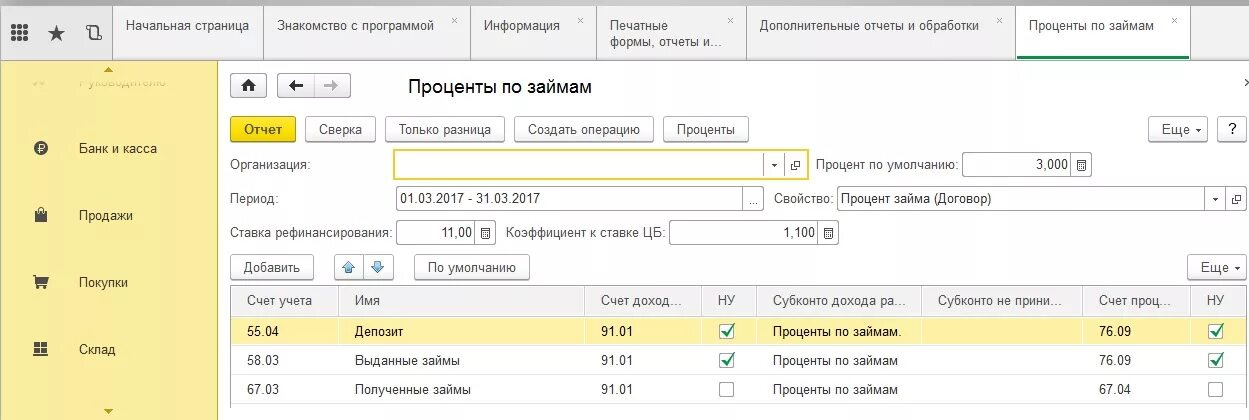Switch to Информация tab
This screenshot has height=420, width=1249.
[x=522, y=26]
